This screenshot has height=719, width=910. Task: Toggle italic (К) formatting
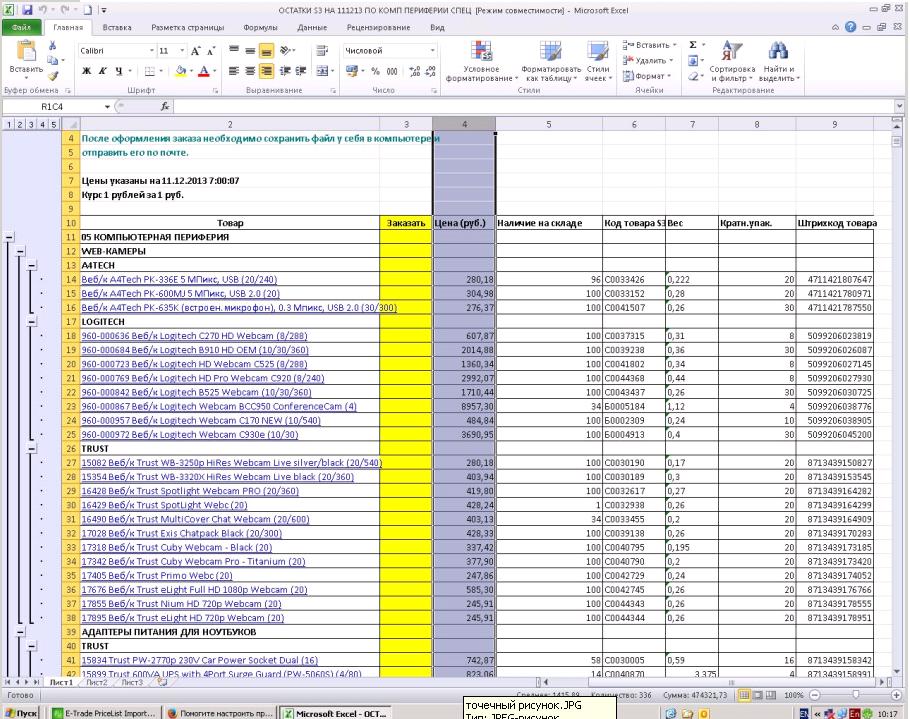pyautogui.click(x=102, y=71)
